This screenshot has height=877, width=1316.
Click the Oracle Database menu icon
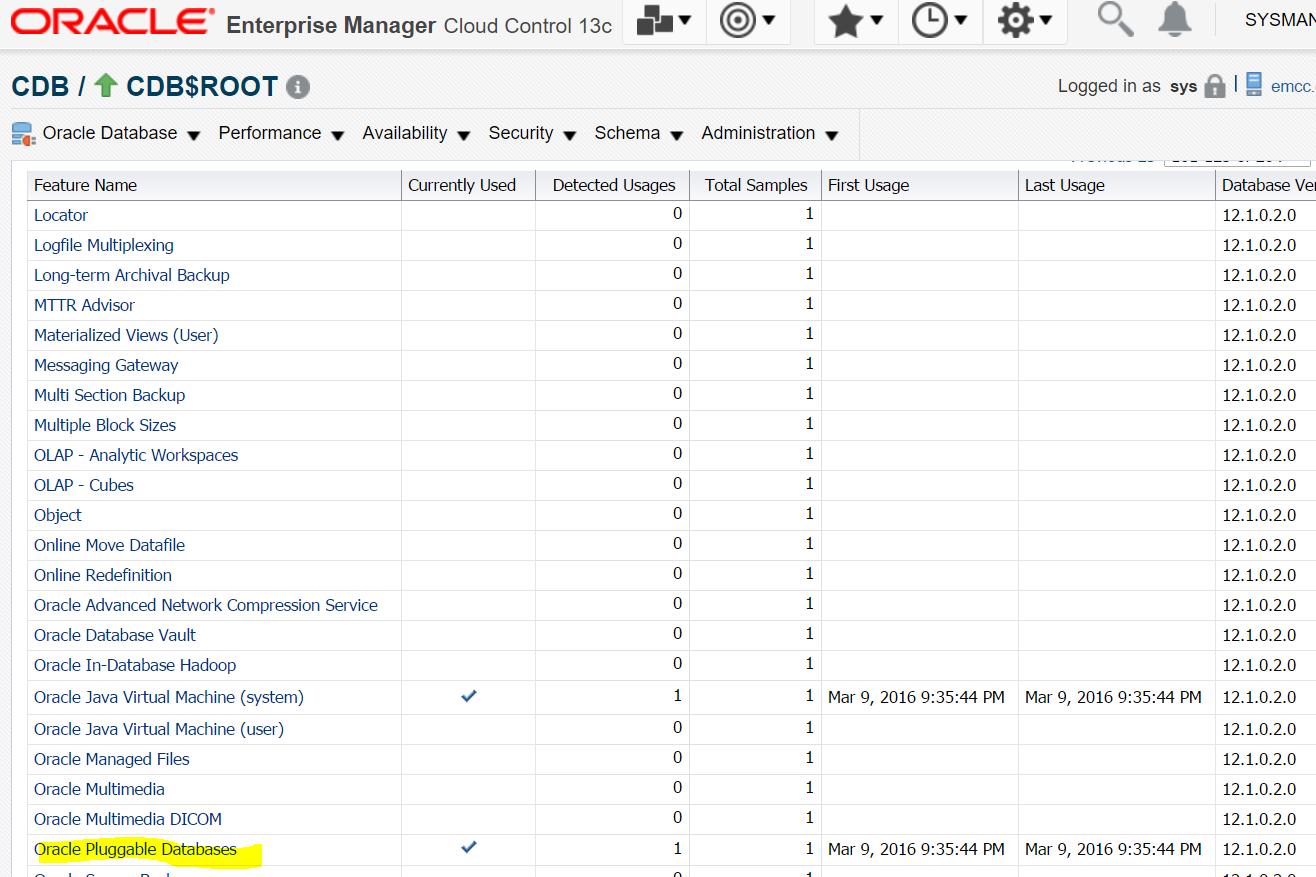23,133
